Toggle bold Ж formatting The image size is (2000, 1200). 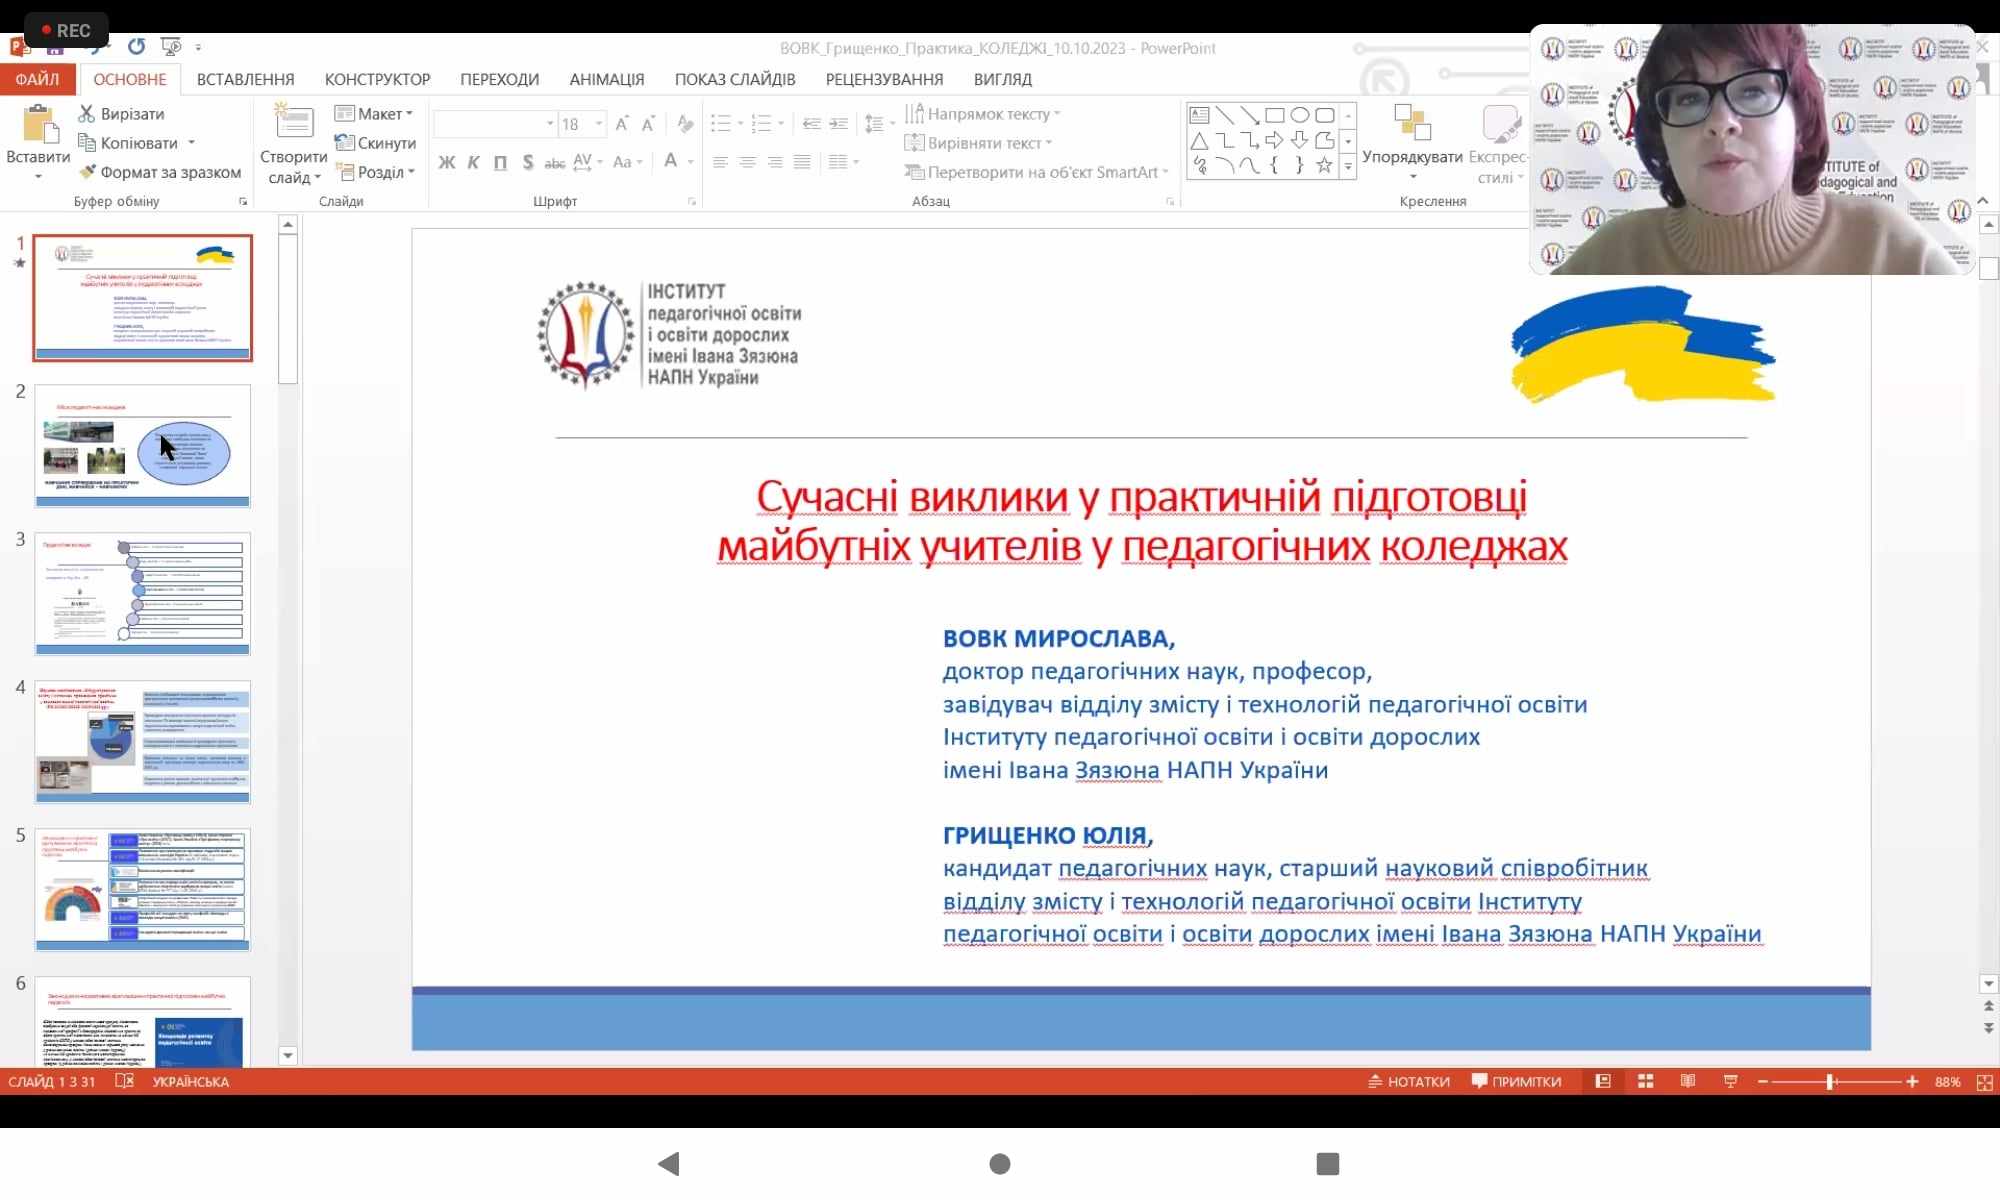pyautogui.click(x=446, y=162)
